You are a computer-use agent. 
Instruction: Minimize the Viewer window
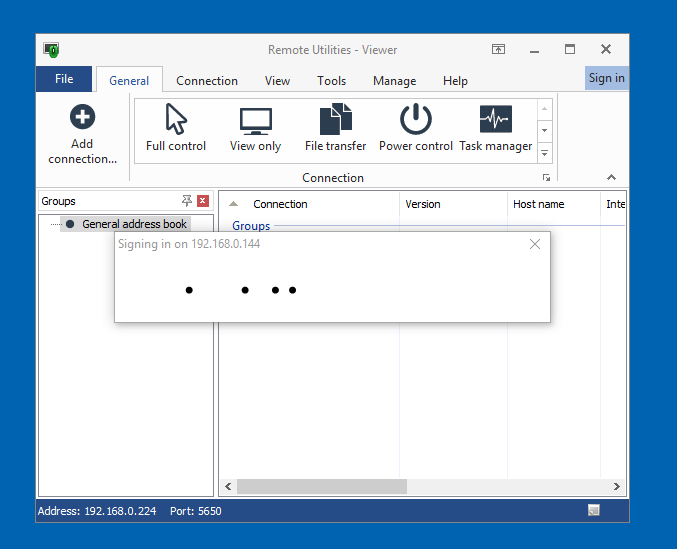click(534, 50)
